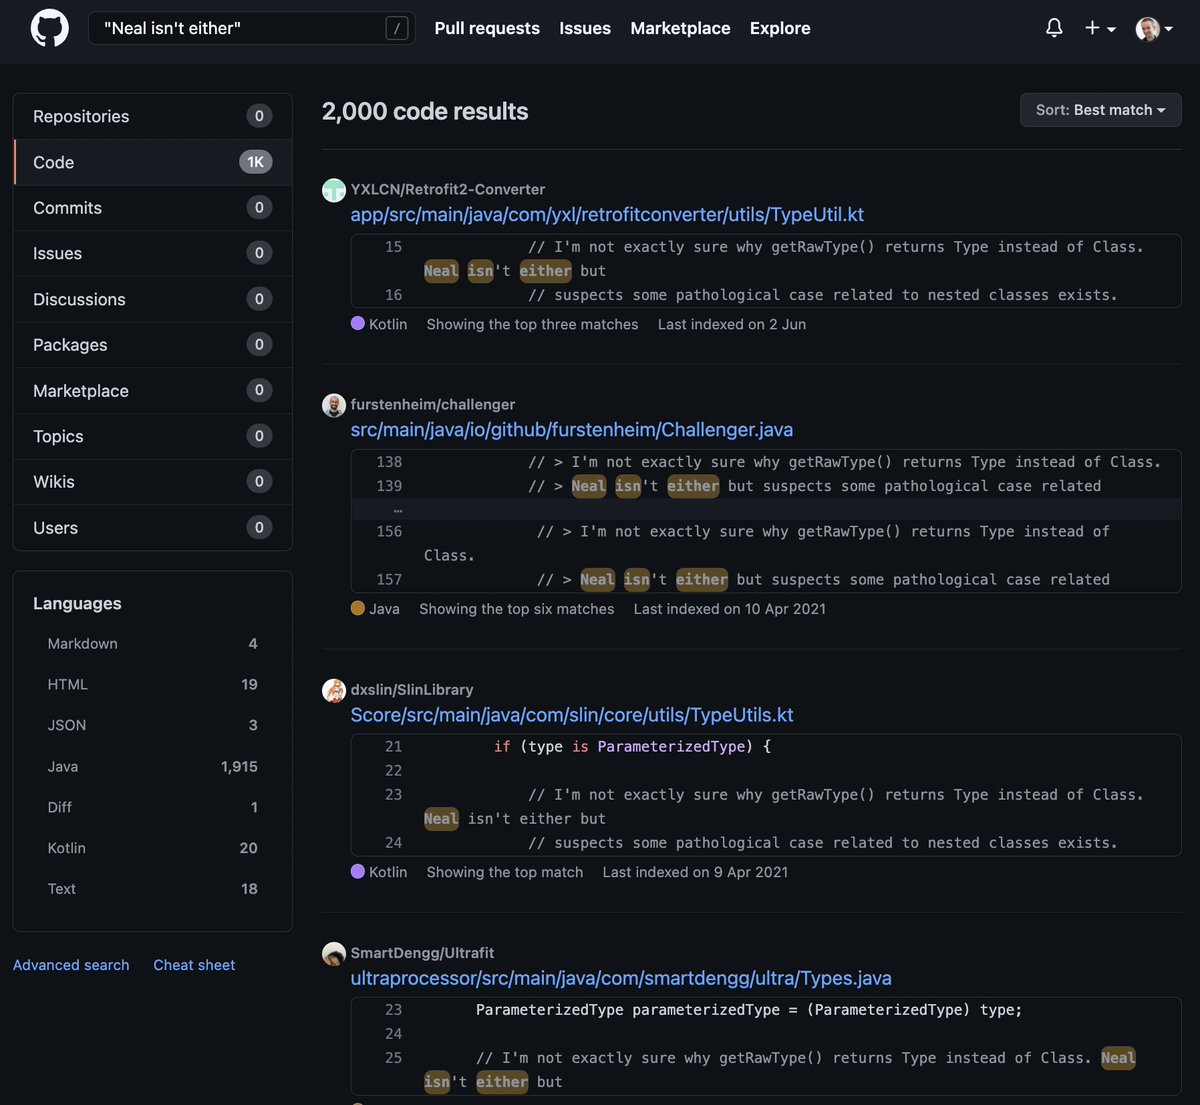Click line number 138 in Challenger.java snippet
This screenshot has height=1105, width=1200.
pyautogui.click(x=389, y=462)
